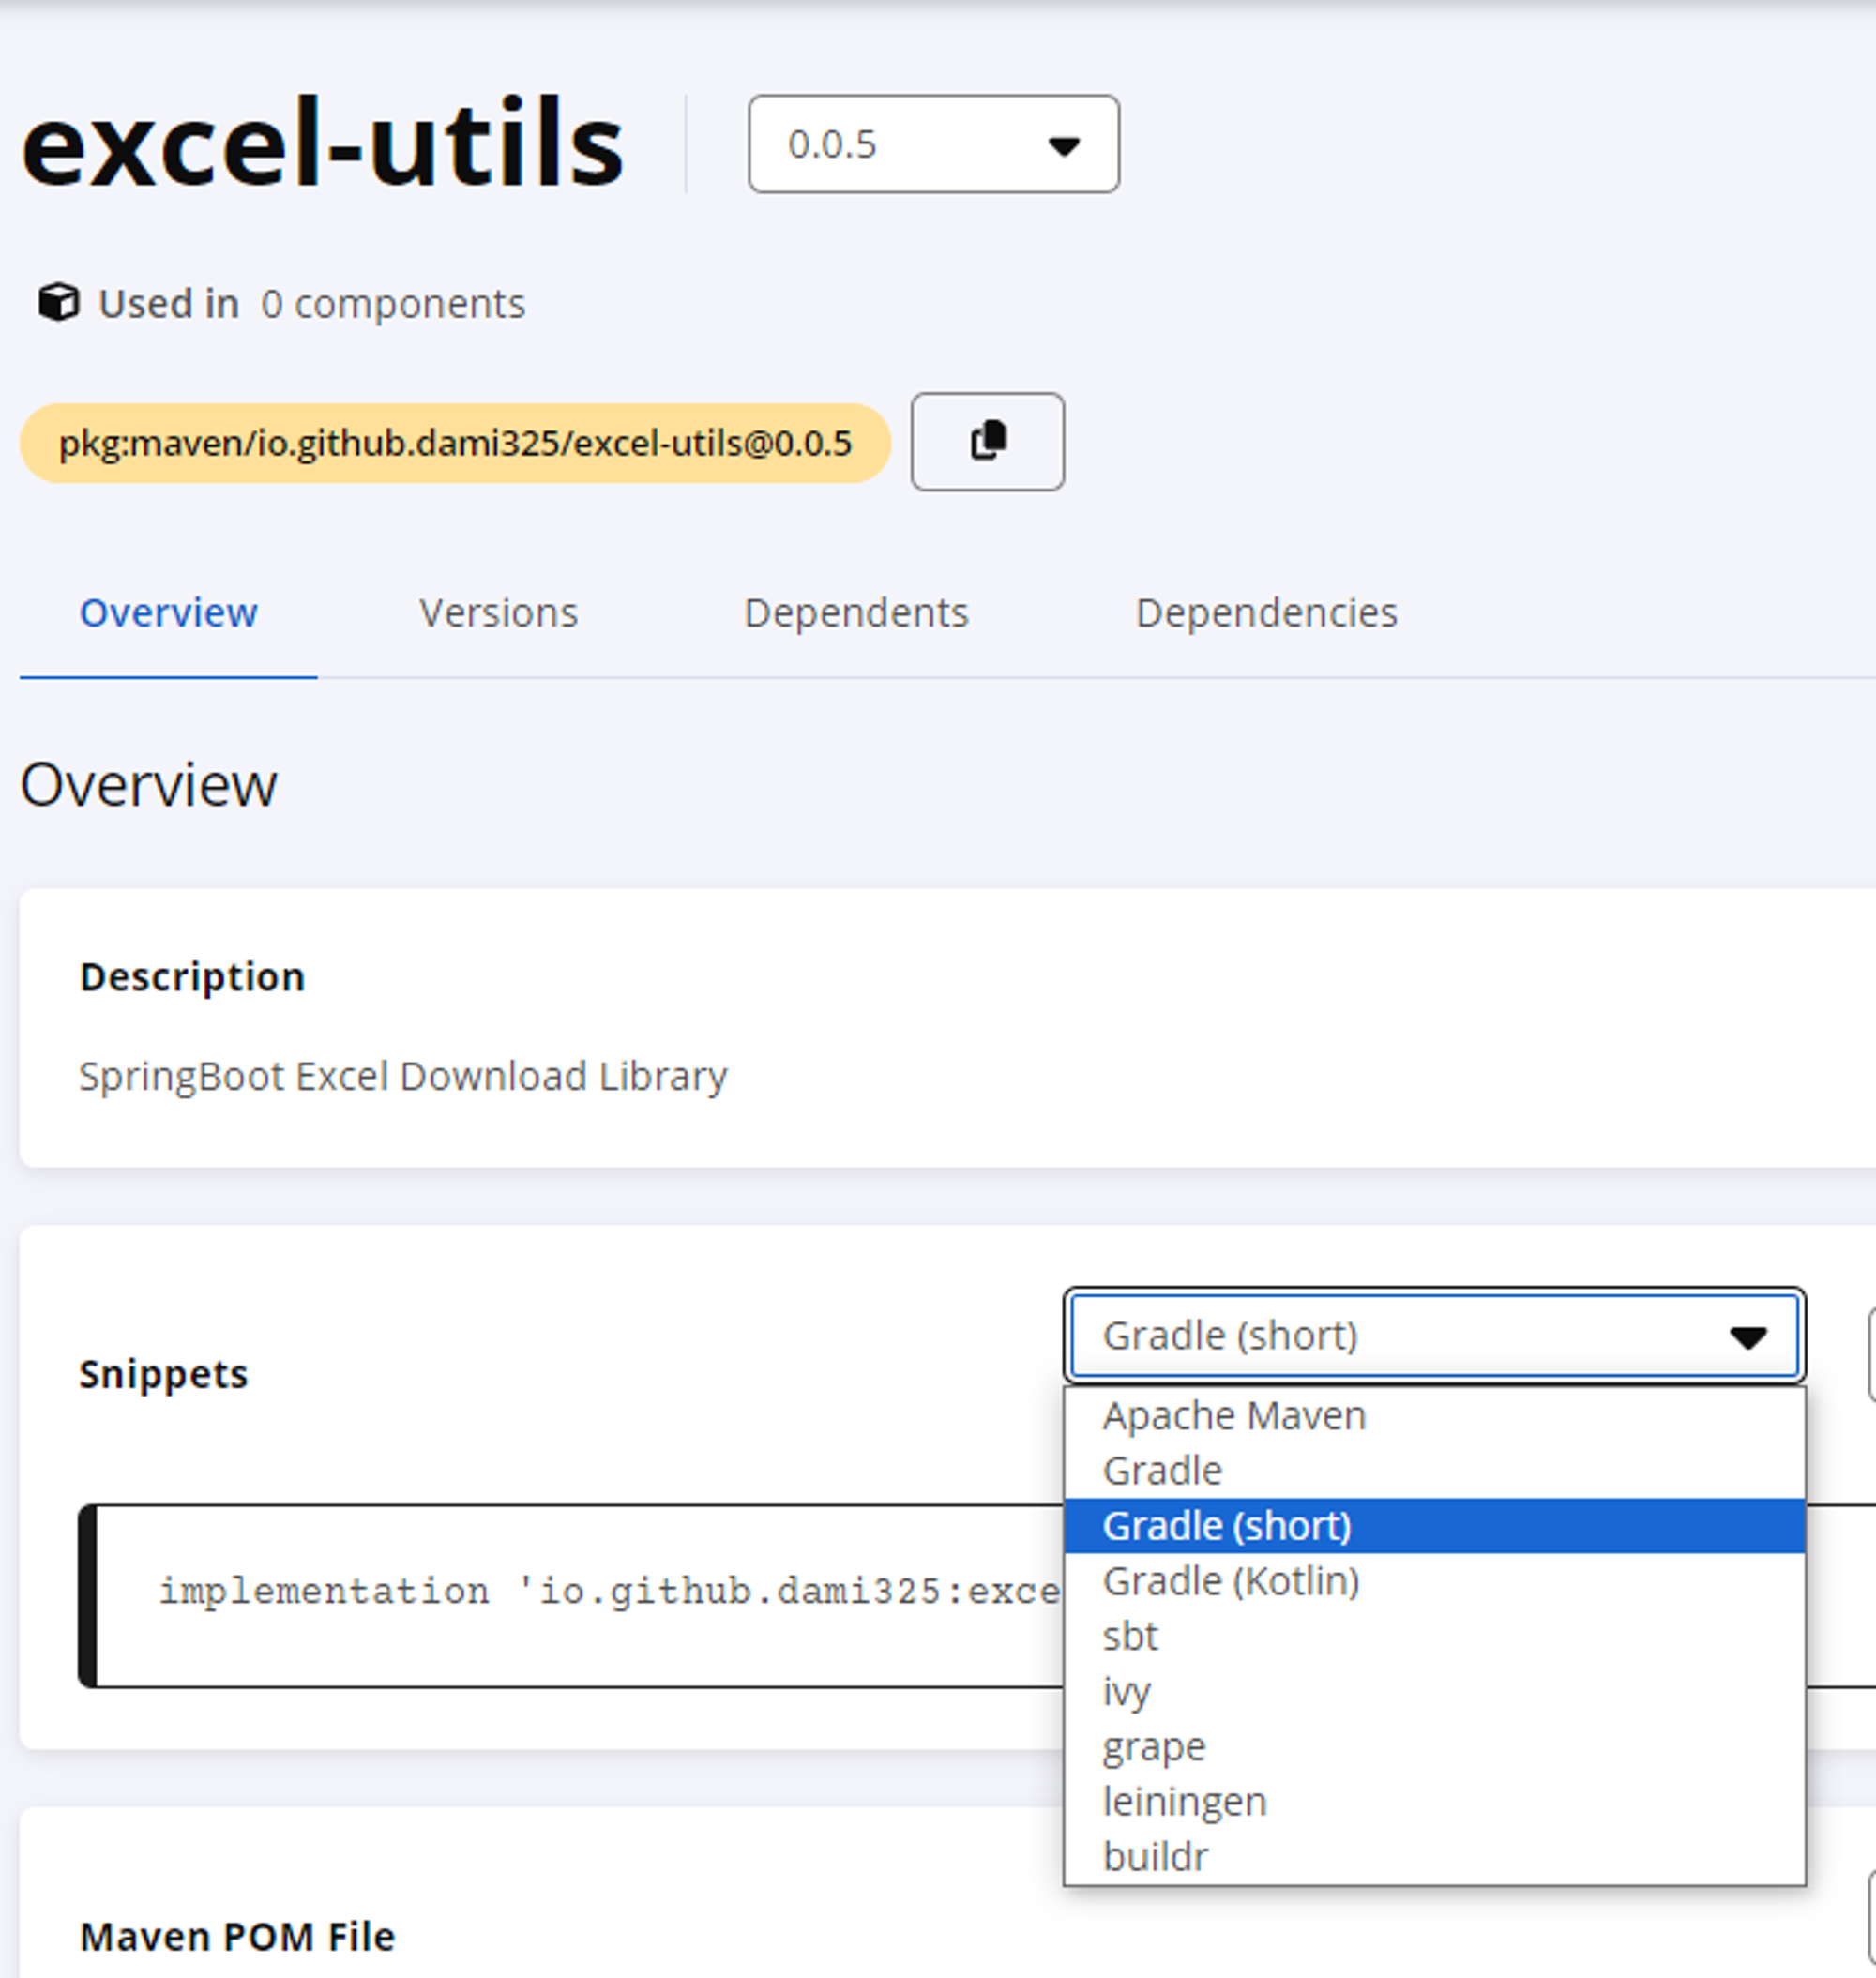The height and width of the screenshot is (1978, 1876).
Task: Click the SpringBoot Excel Download Library description
Action: click(403, 1077)
